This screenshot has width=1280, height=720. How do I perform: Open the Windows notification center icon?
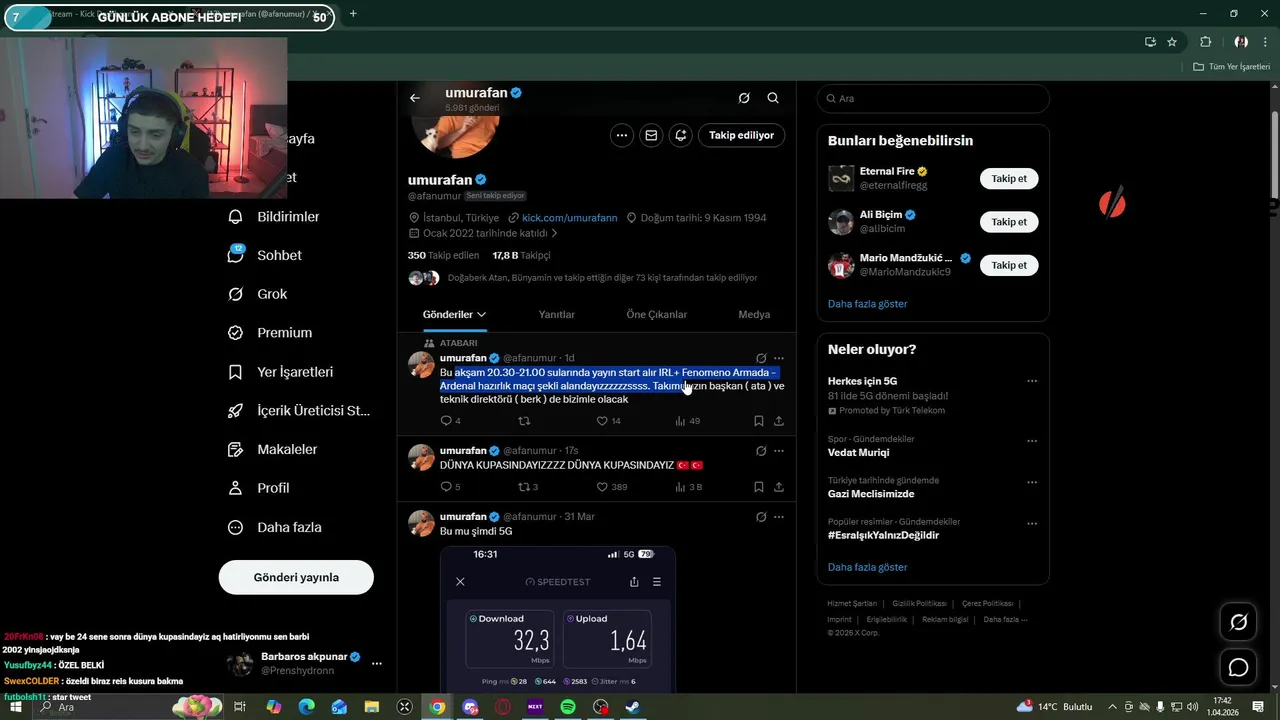pos(1258,707)
